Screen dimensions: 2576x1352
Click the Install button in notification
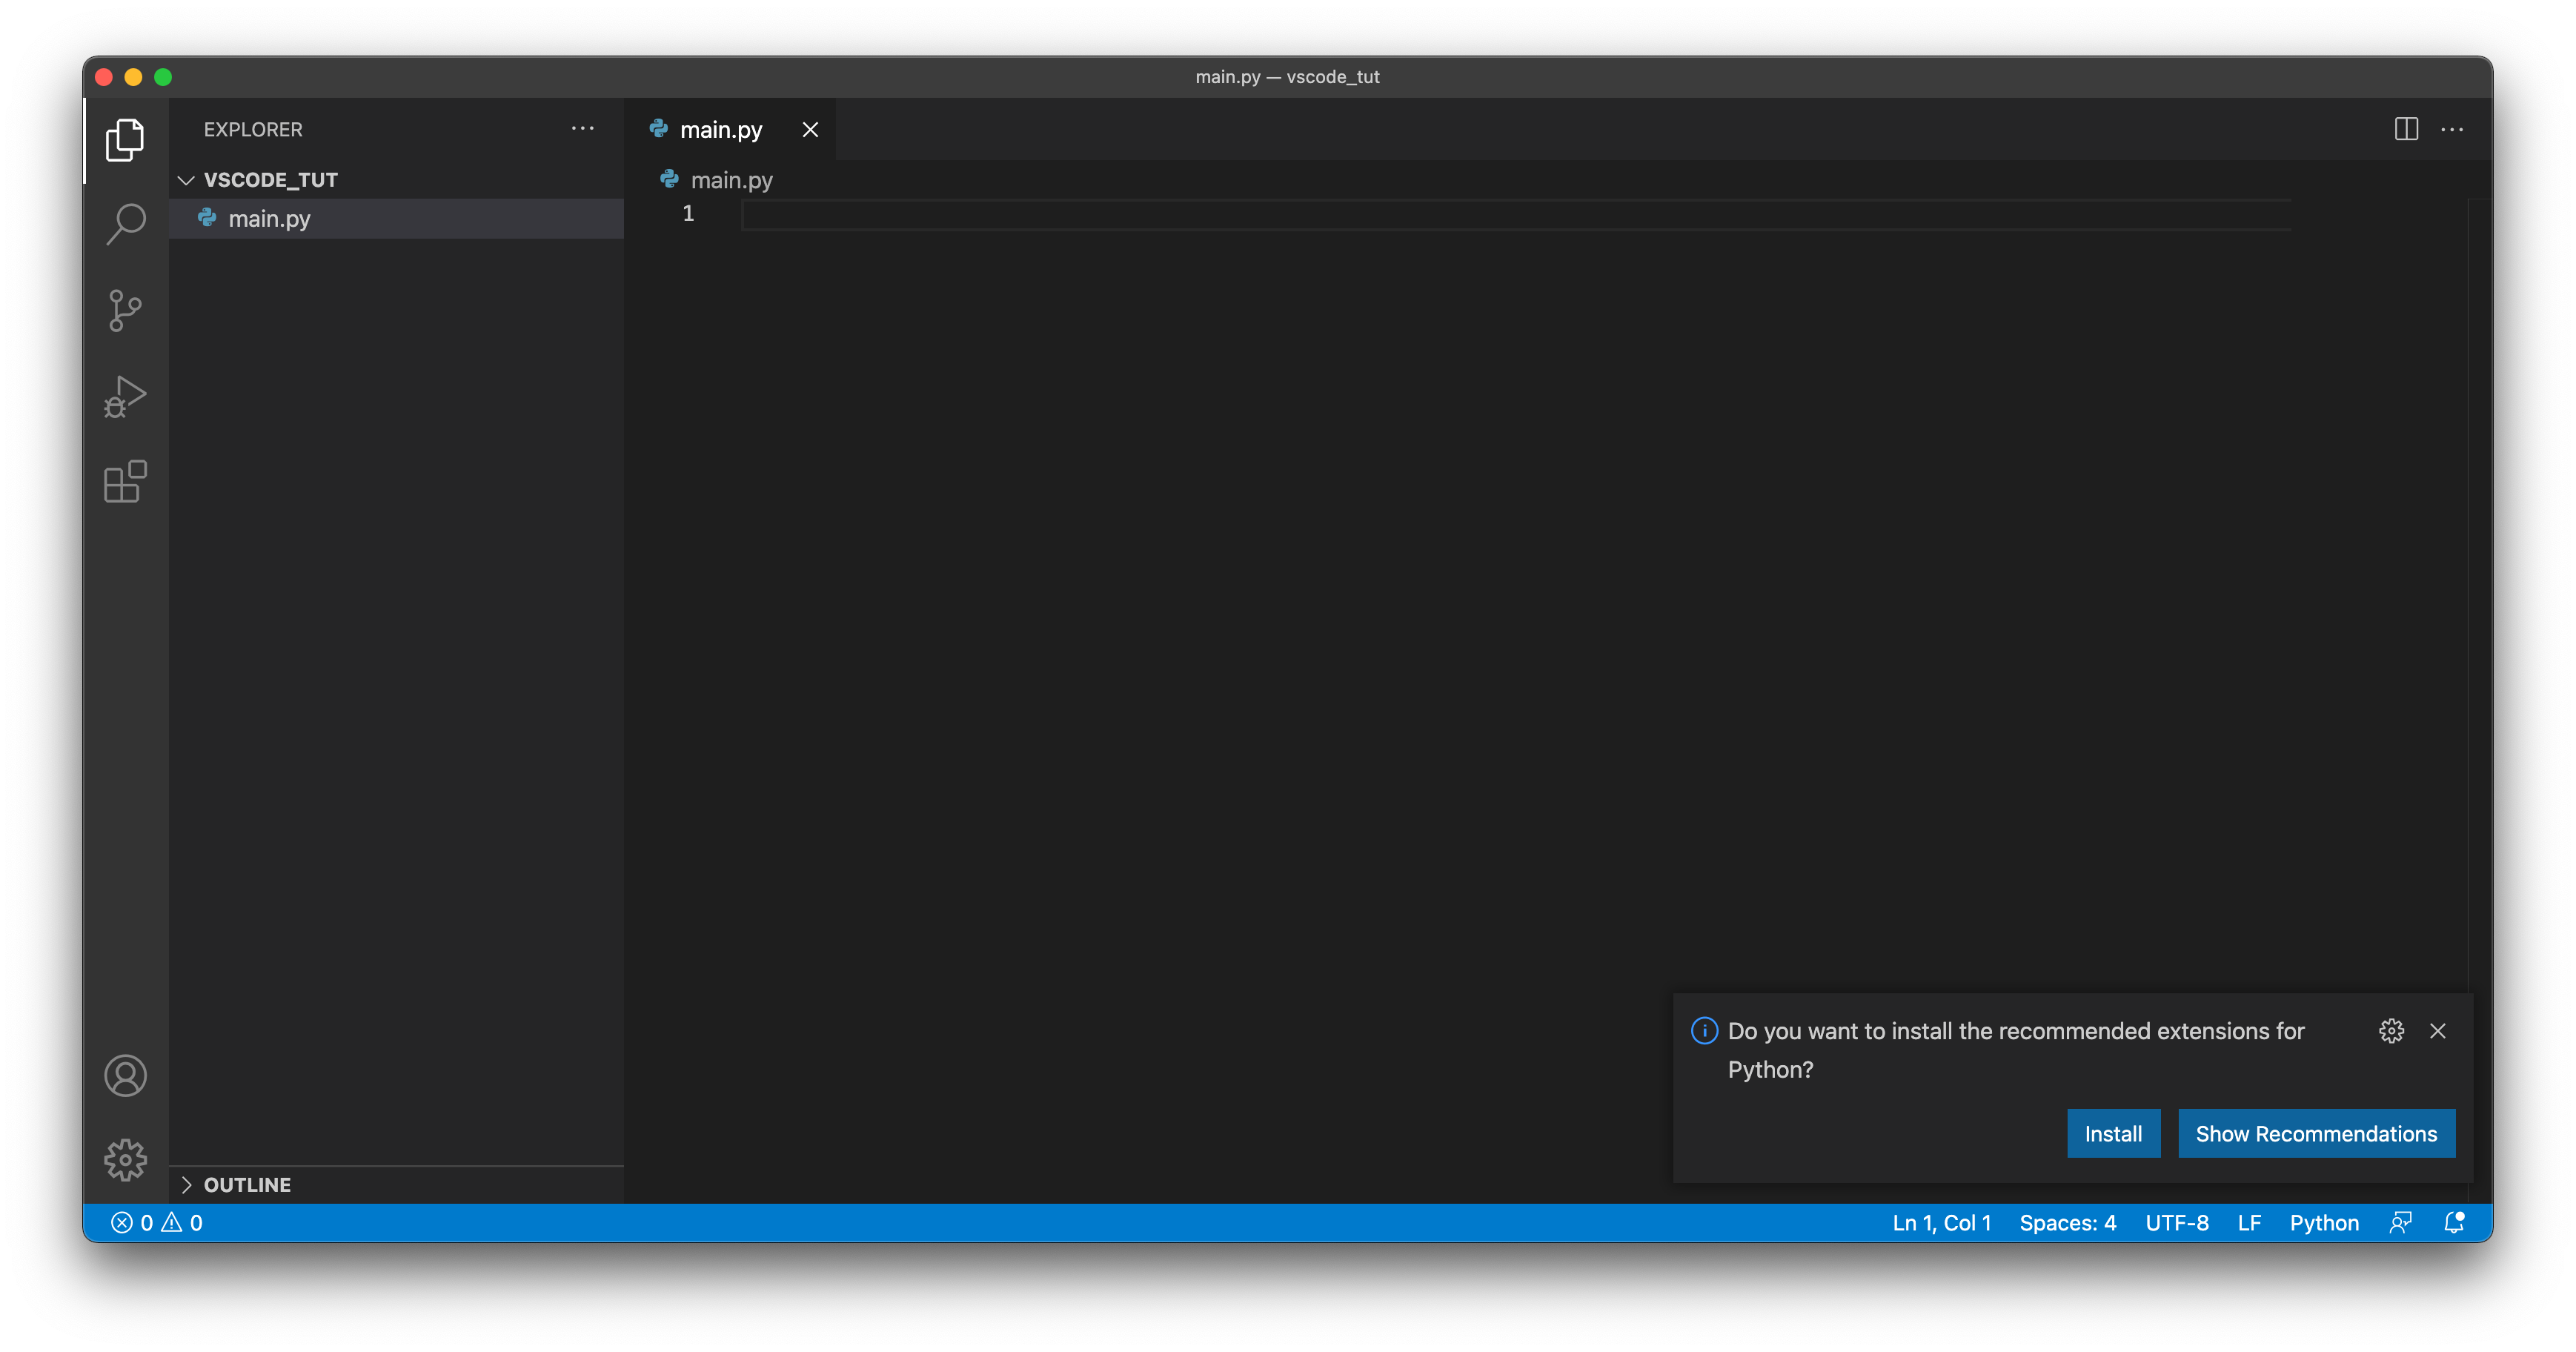point(2113,1134)
